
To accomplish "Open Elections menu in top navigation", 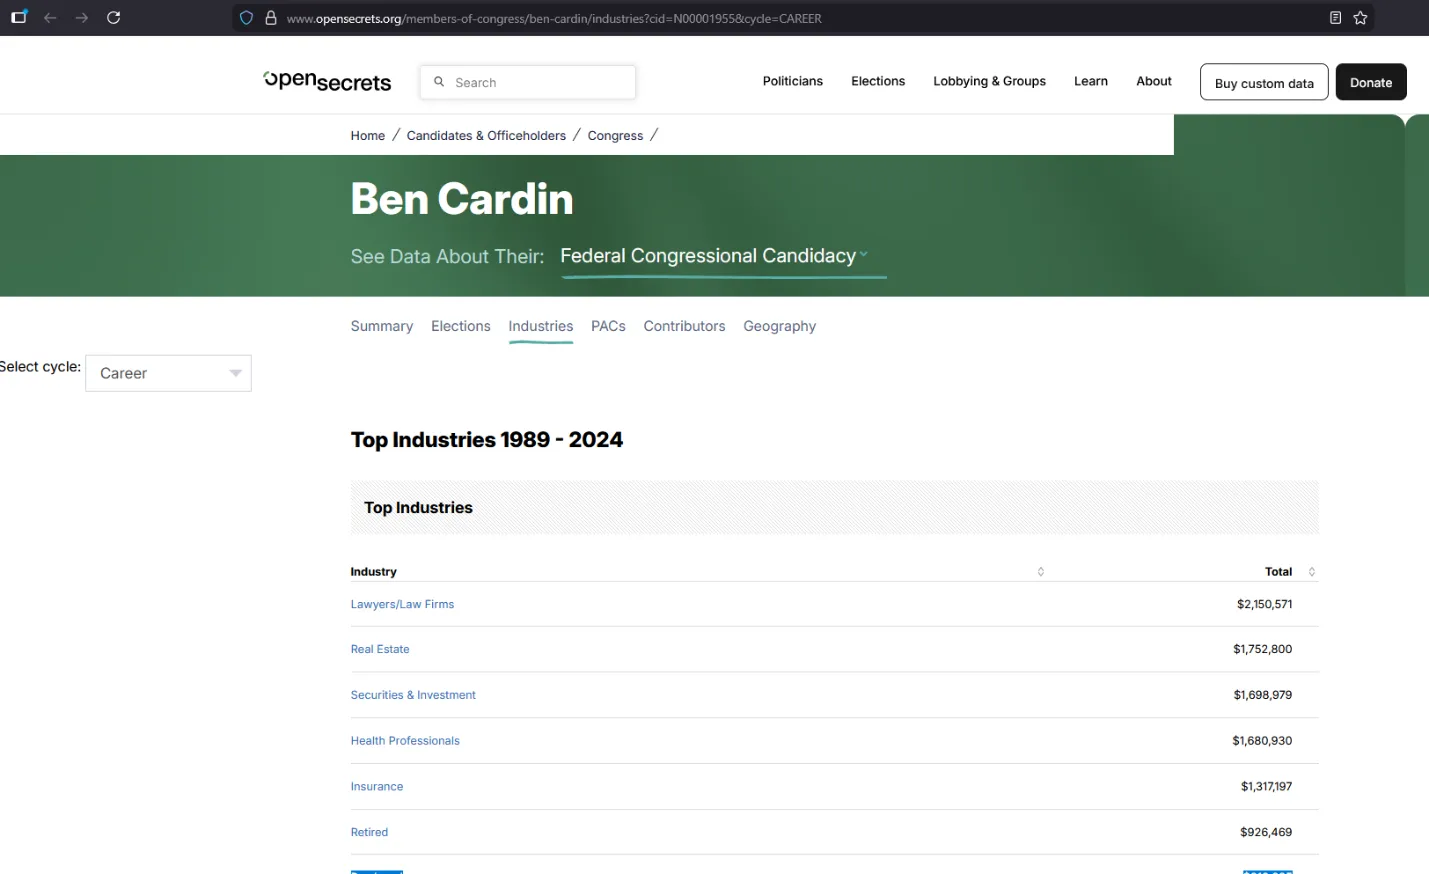I will pyautogui.click(x=878, y=81).
